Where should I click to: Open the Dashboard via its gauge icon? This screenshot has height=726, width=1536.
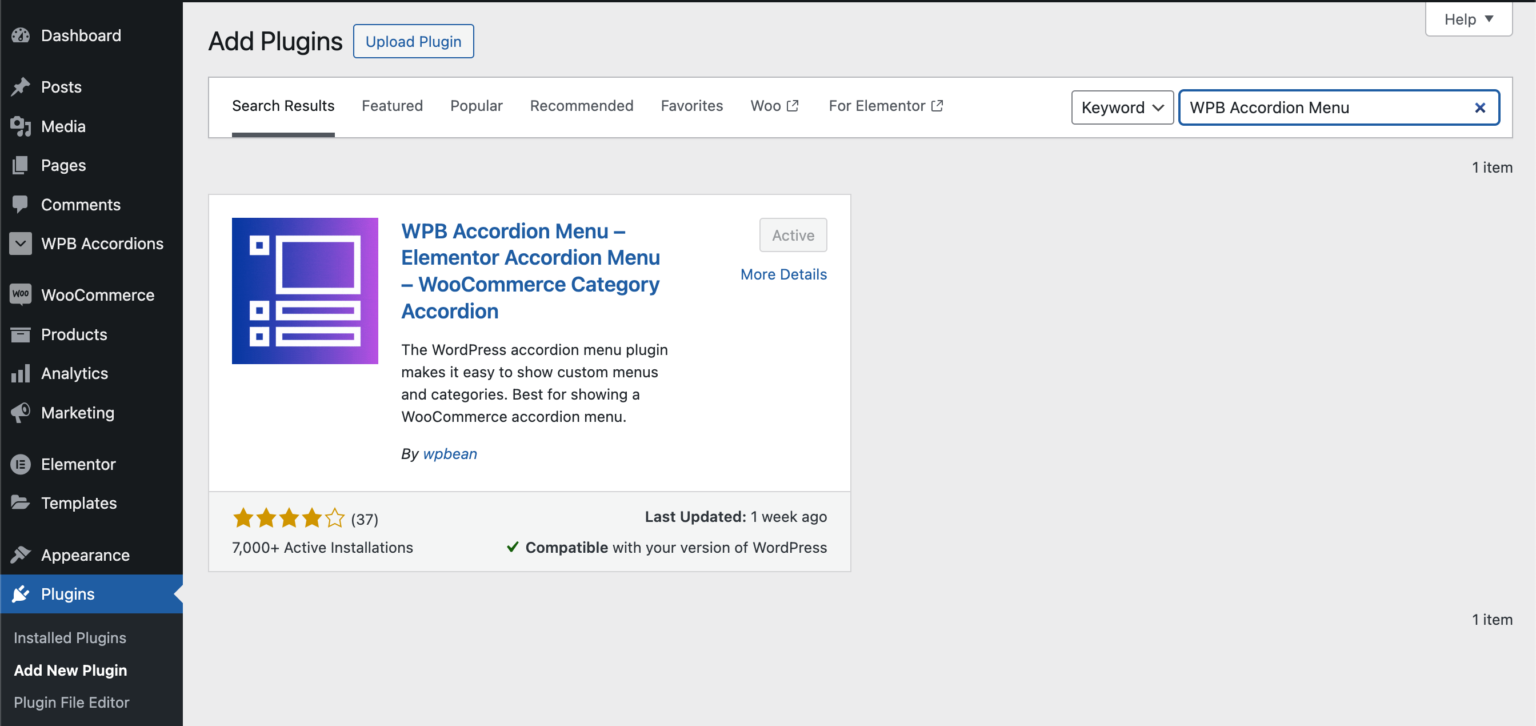(22, 35)
